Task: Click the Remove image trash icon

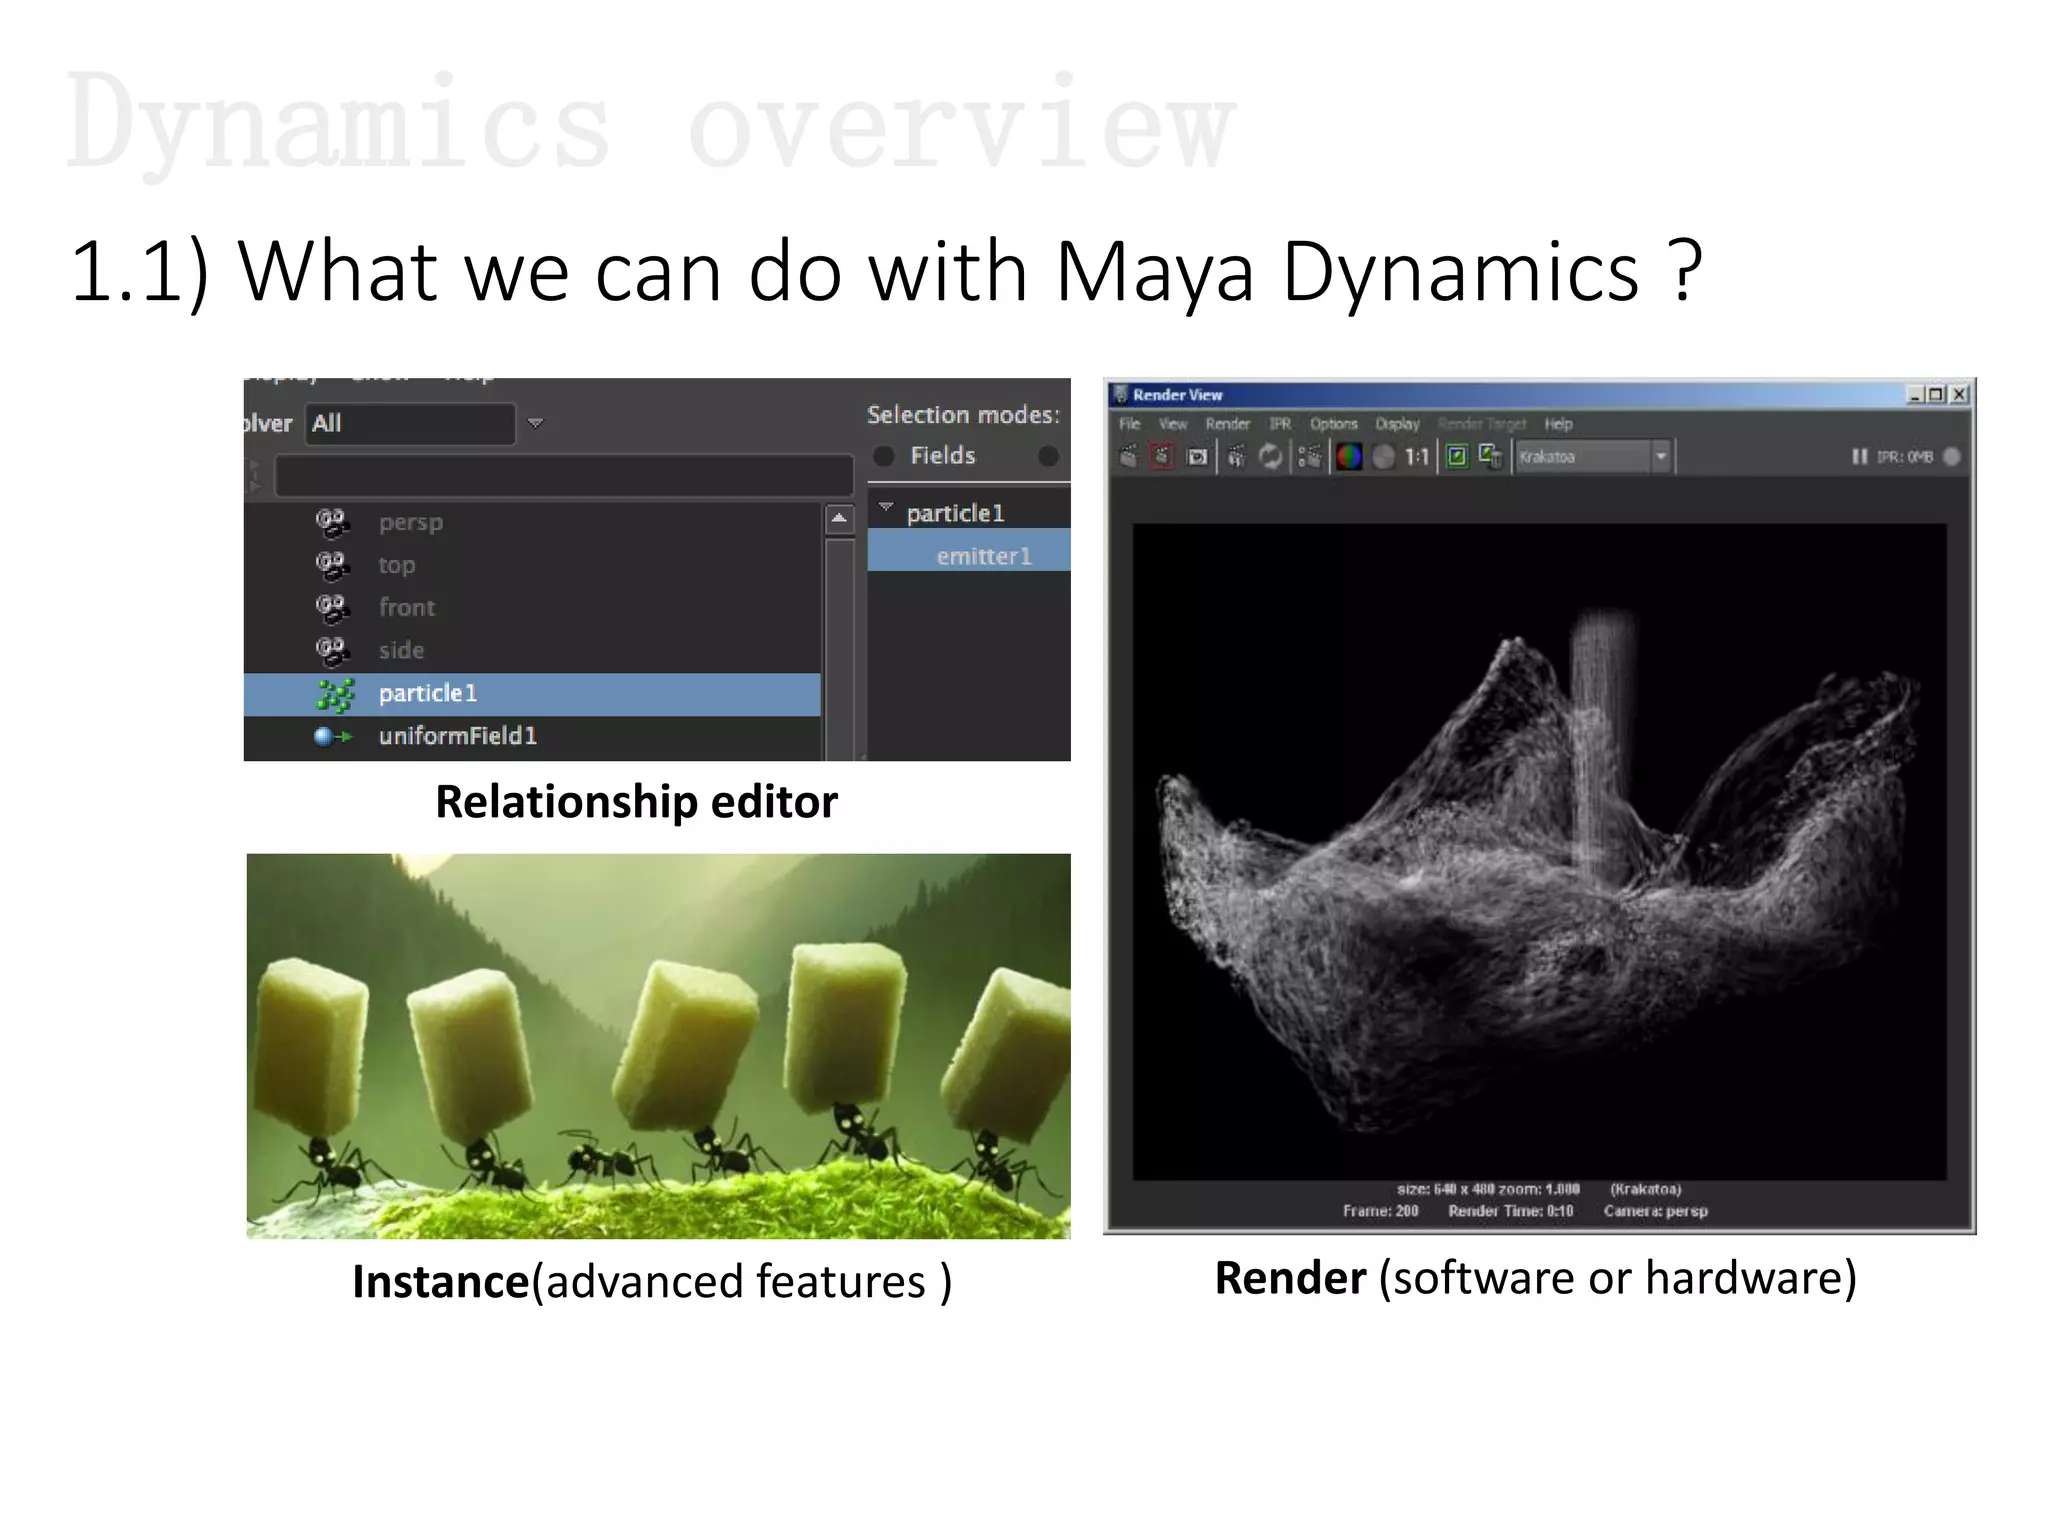Action: [x=1490, y=457]
